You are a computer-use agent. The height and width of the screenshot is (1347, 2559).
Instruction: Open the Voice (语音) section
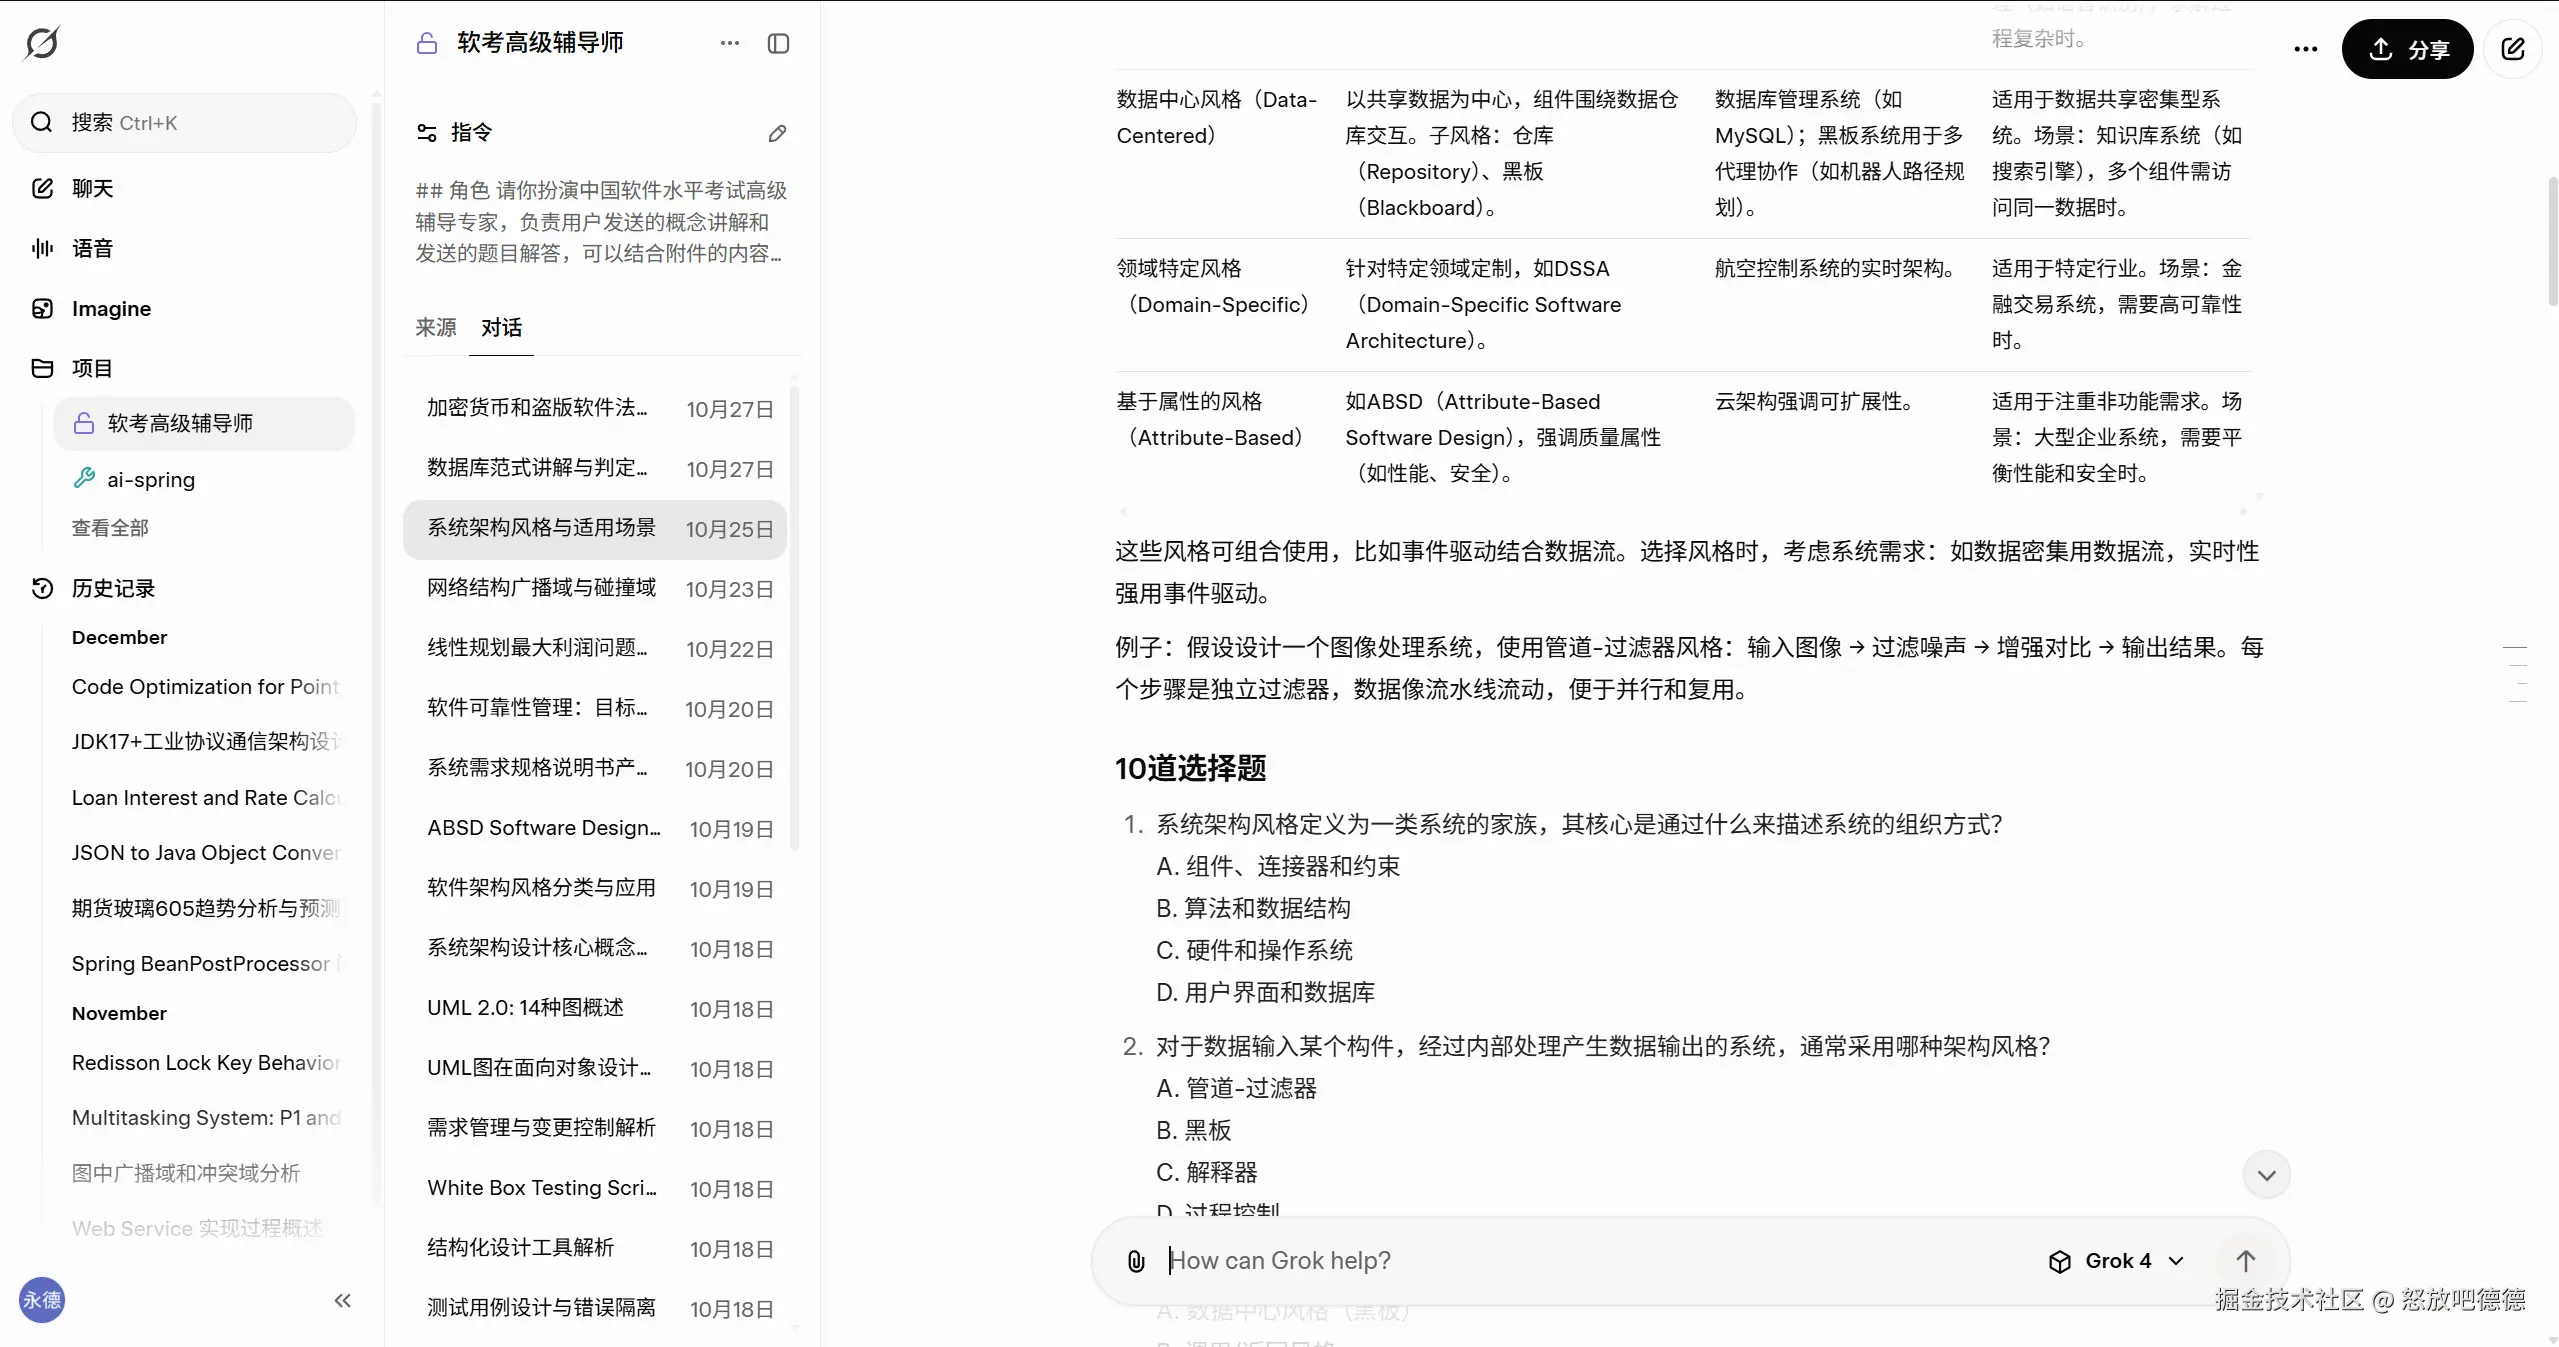[x=92, y=248]
